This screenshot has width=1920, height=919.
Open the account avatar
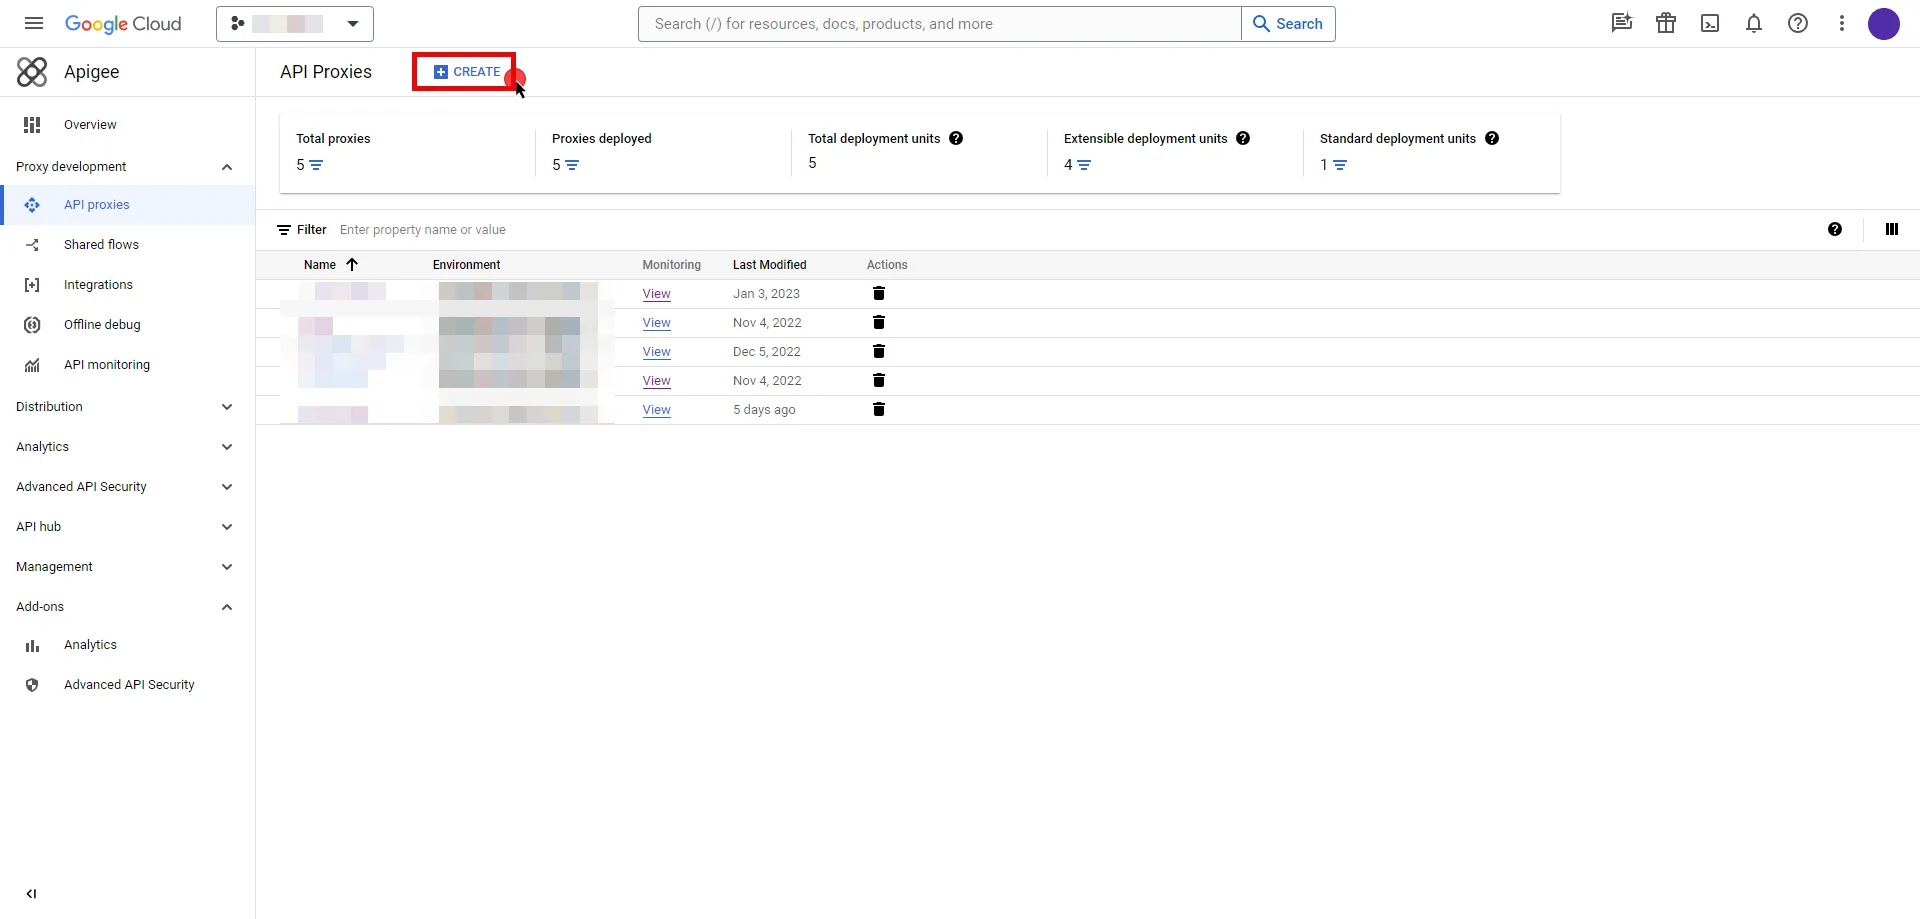pyautogui.click(x=1885, y=24)
